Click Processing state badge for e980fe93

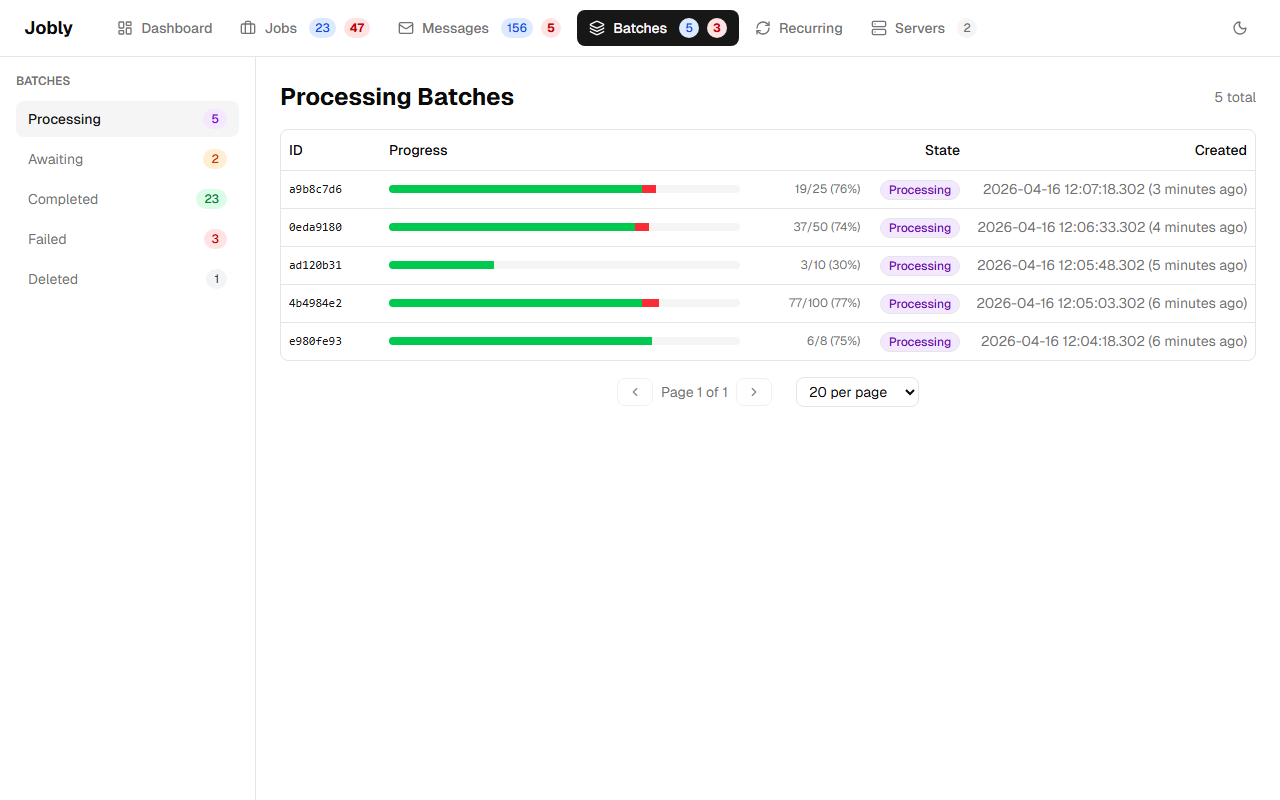919,342
